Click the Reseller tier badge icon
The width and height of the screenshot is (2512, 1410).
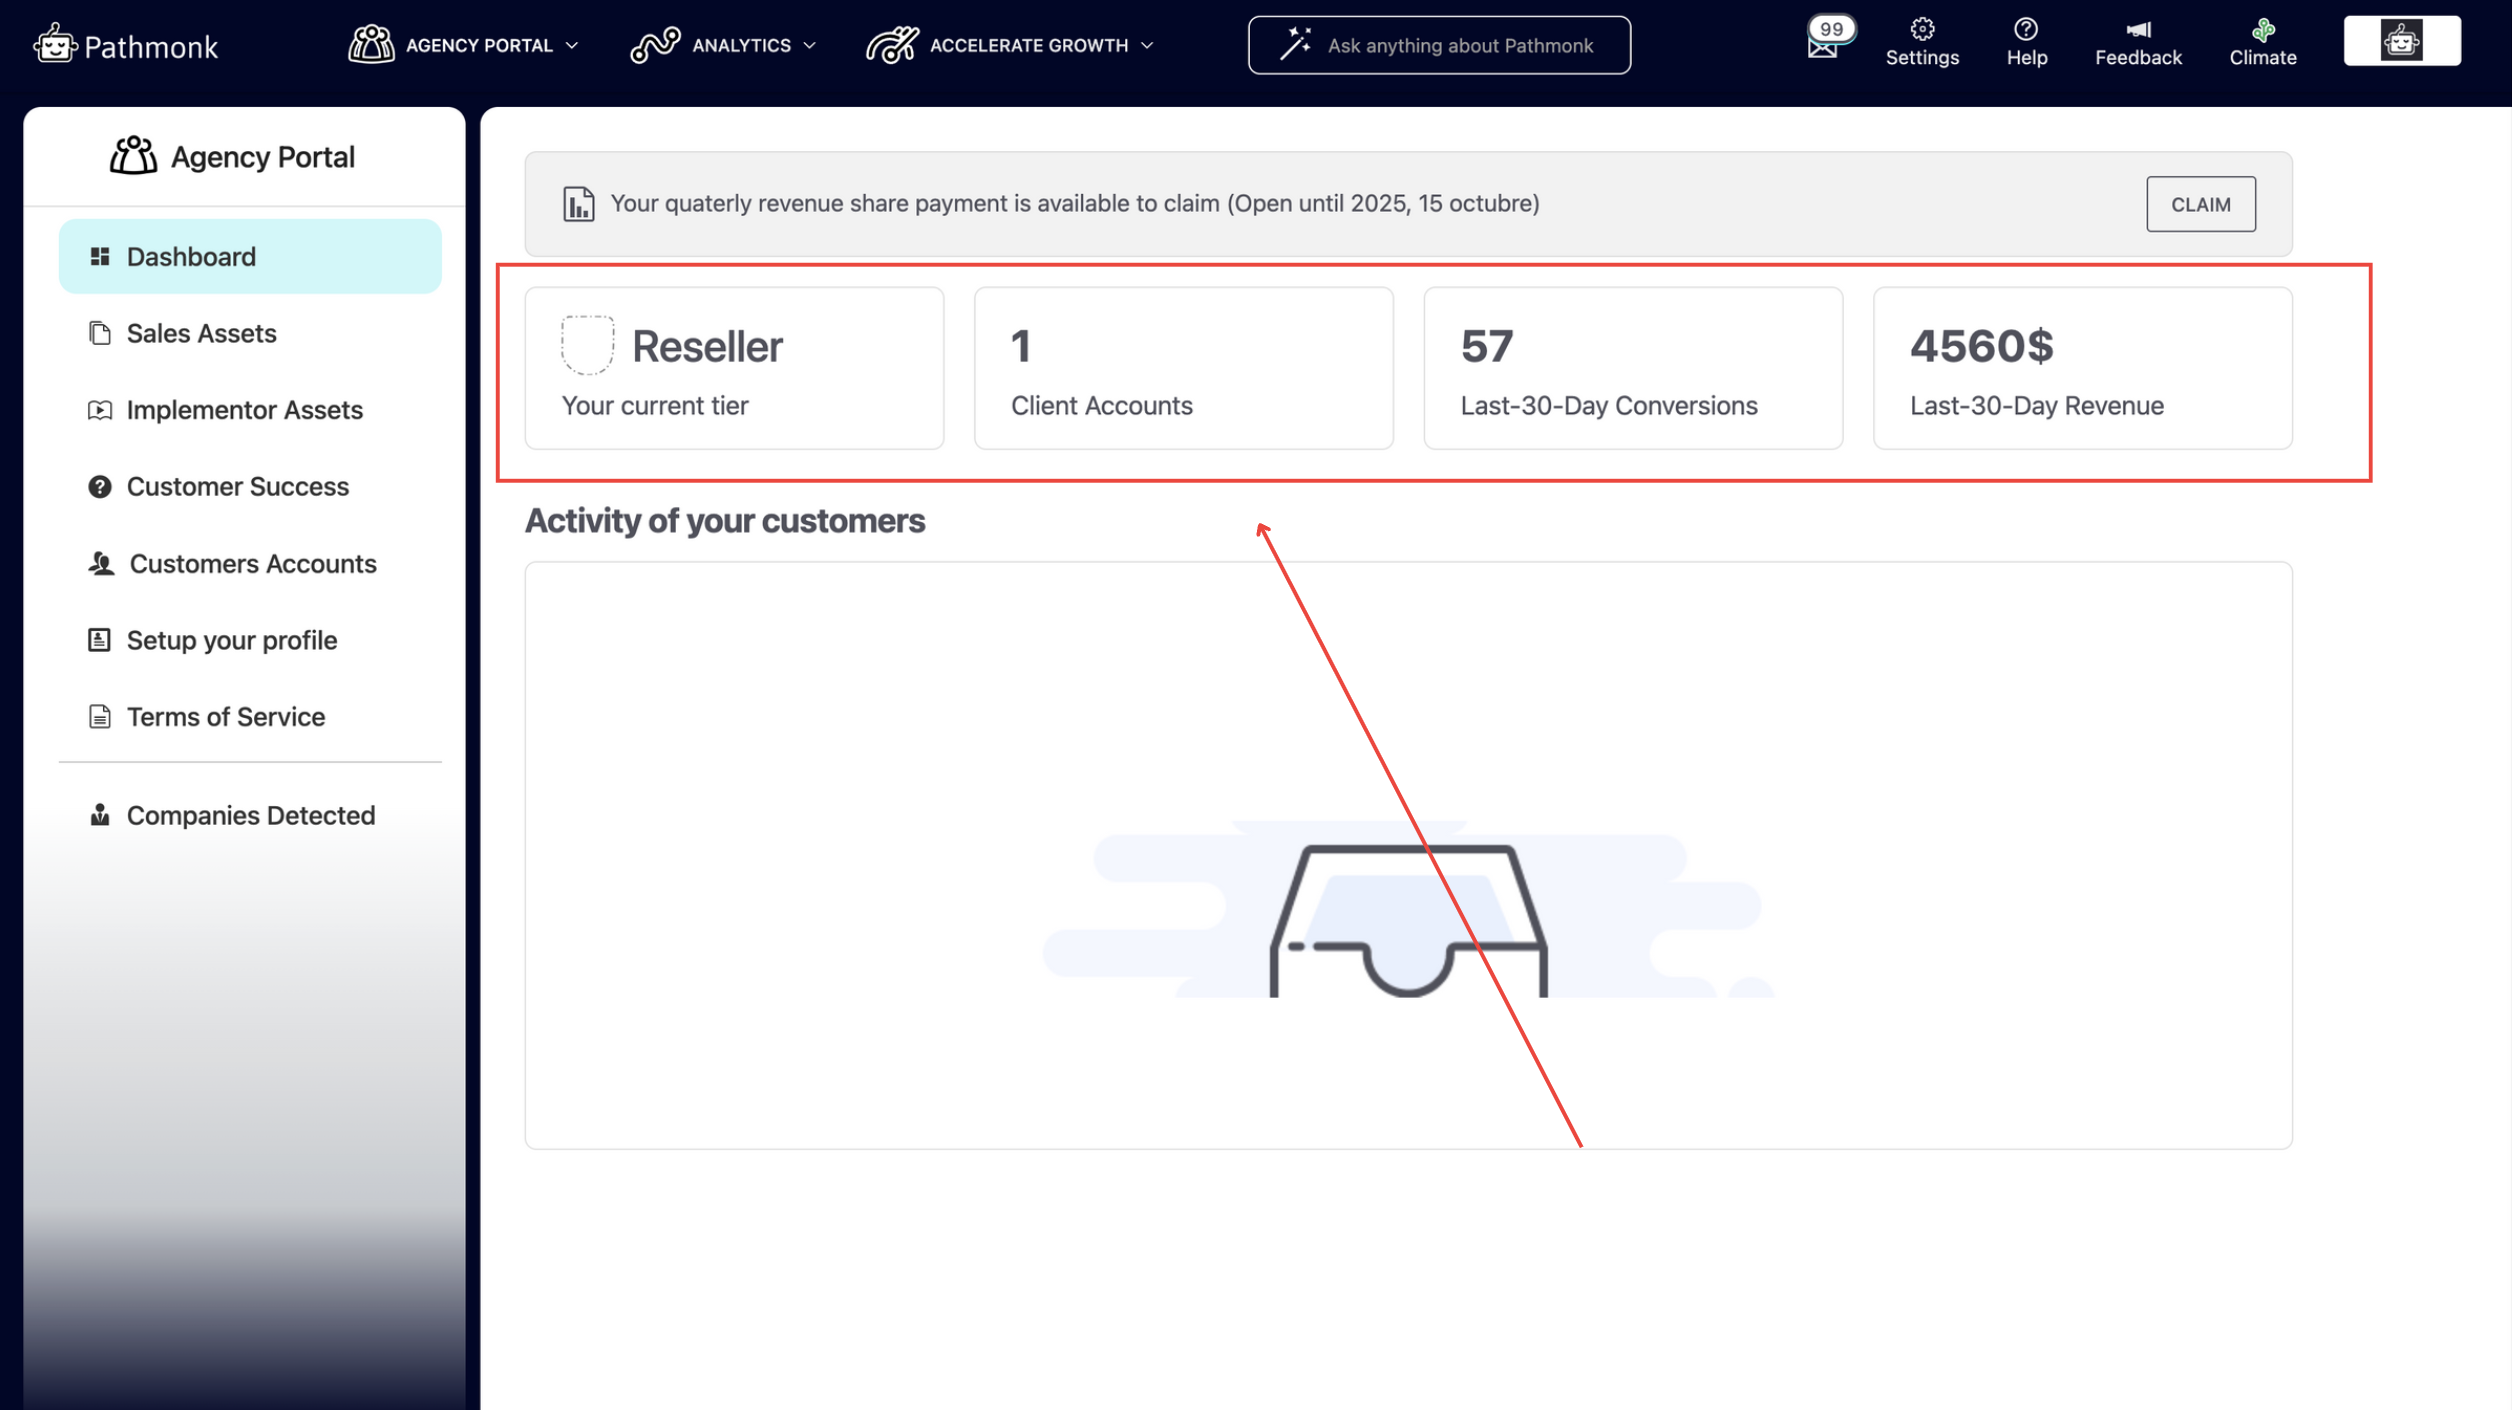pos(587,345)
